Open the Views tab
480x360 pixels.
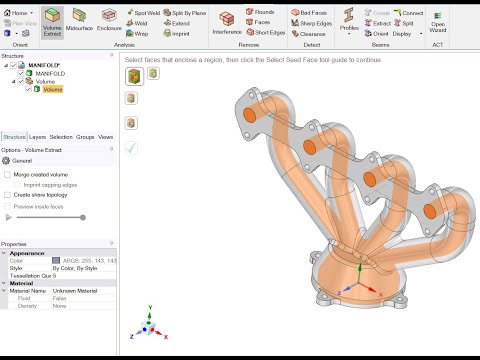(x=106, y=137)
